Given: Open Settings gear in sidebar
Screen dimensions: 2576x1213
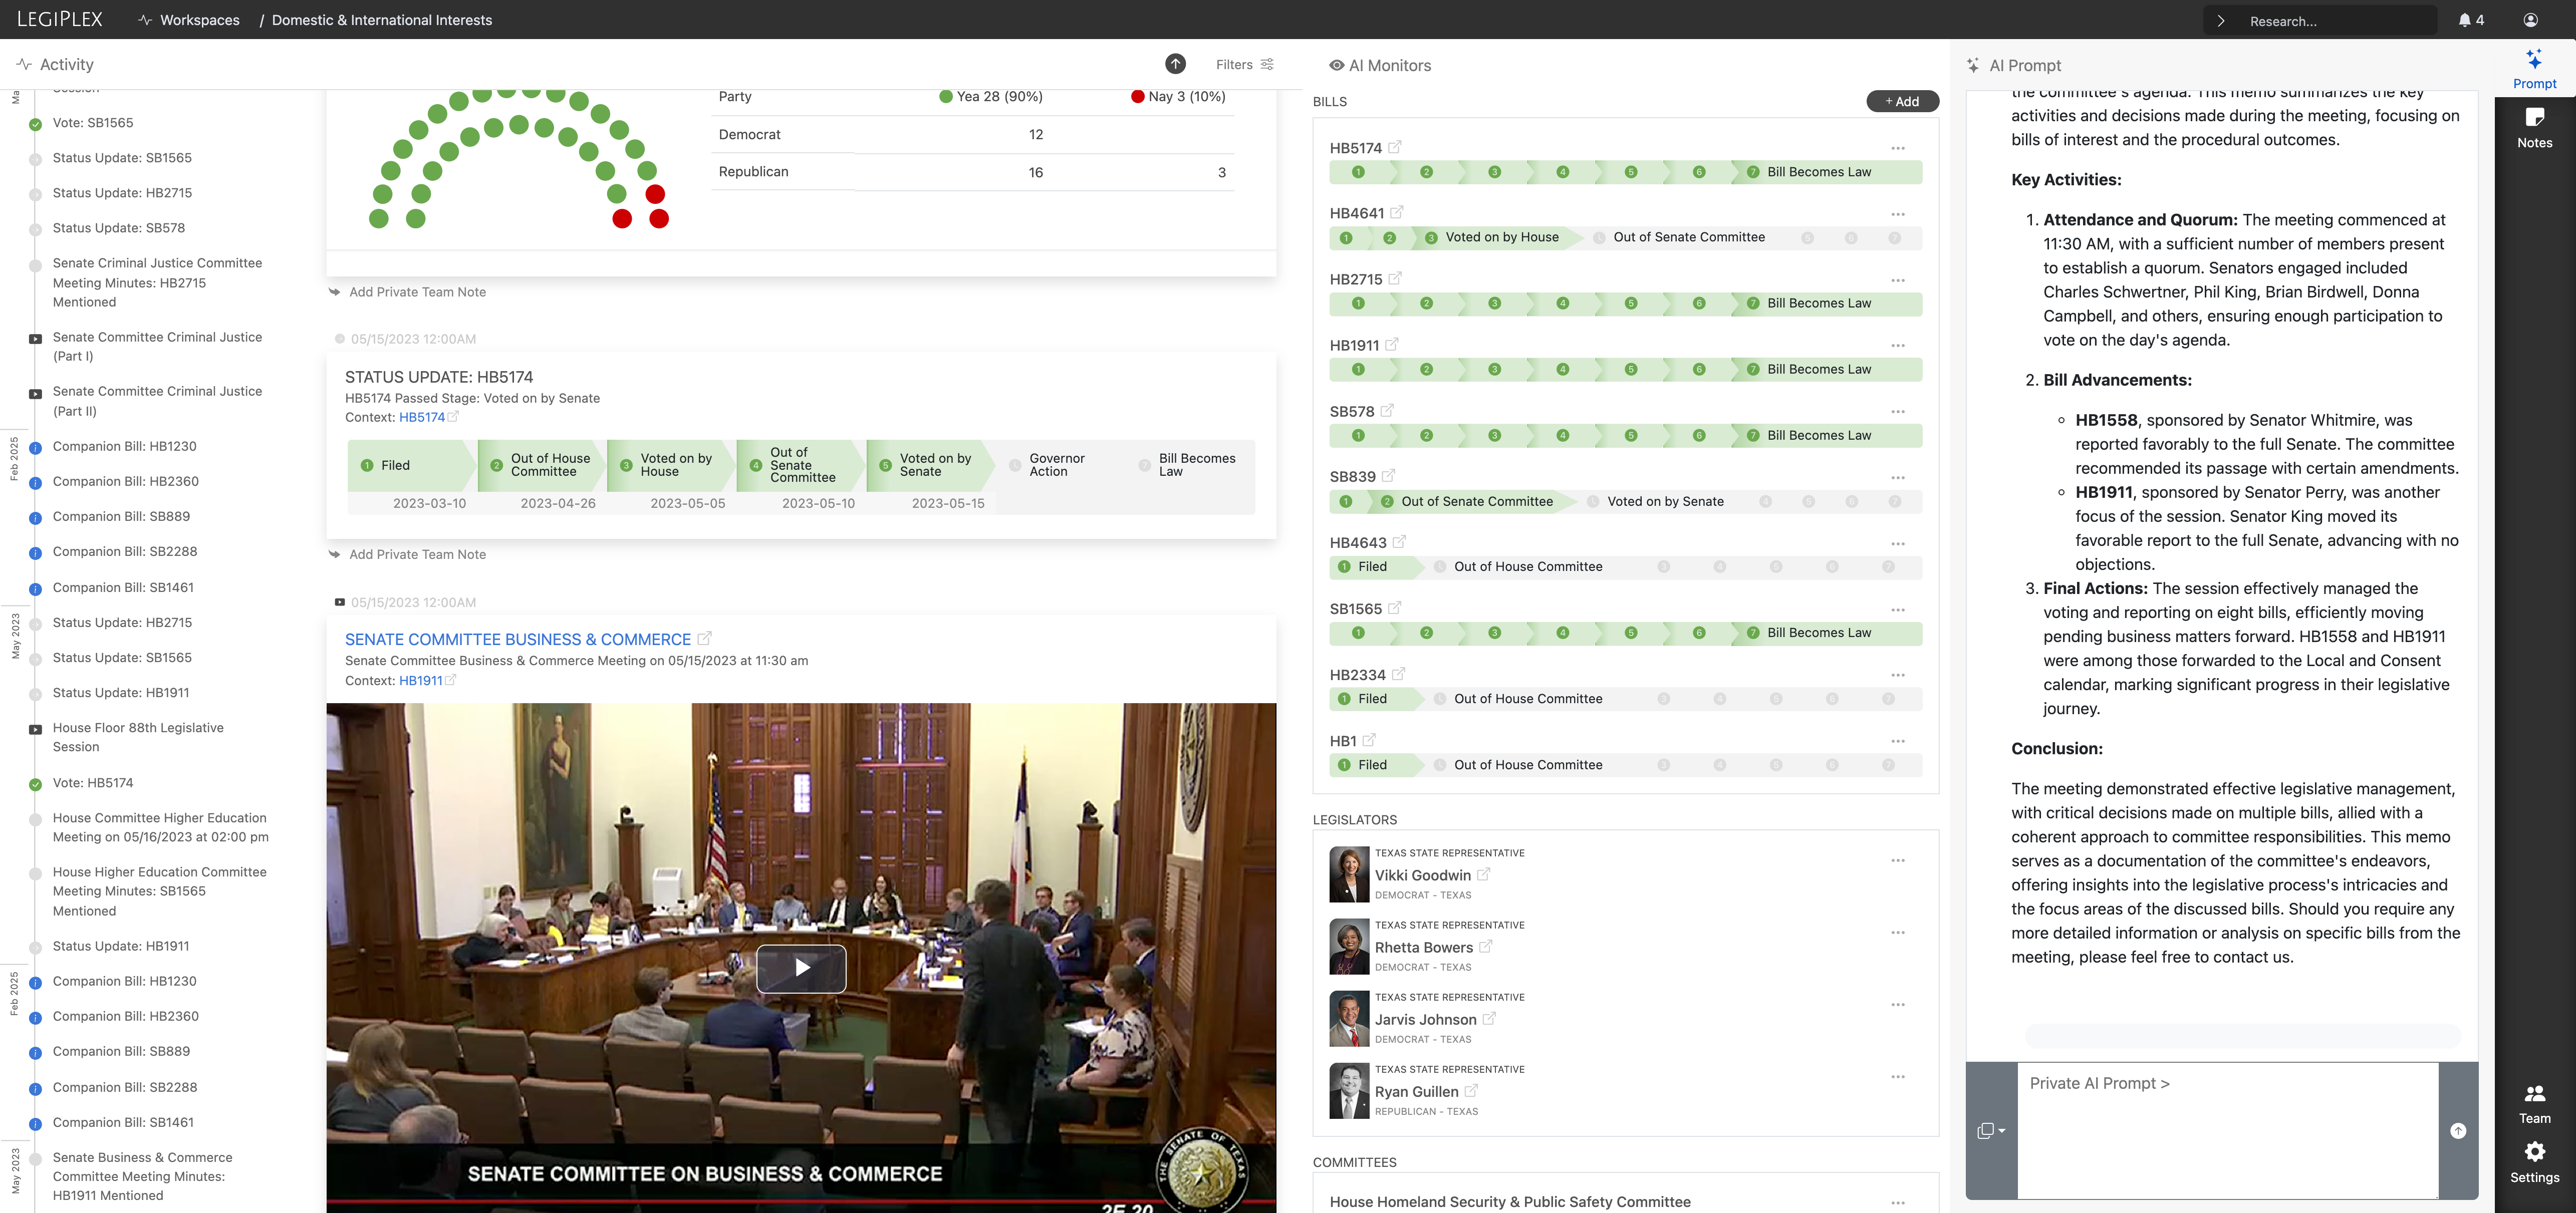Looking at the screenshot, I should (2534, 1162).
